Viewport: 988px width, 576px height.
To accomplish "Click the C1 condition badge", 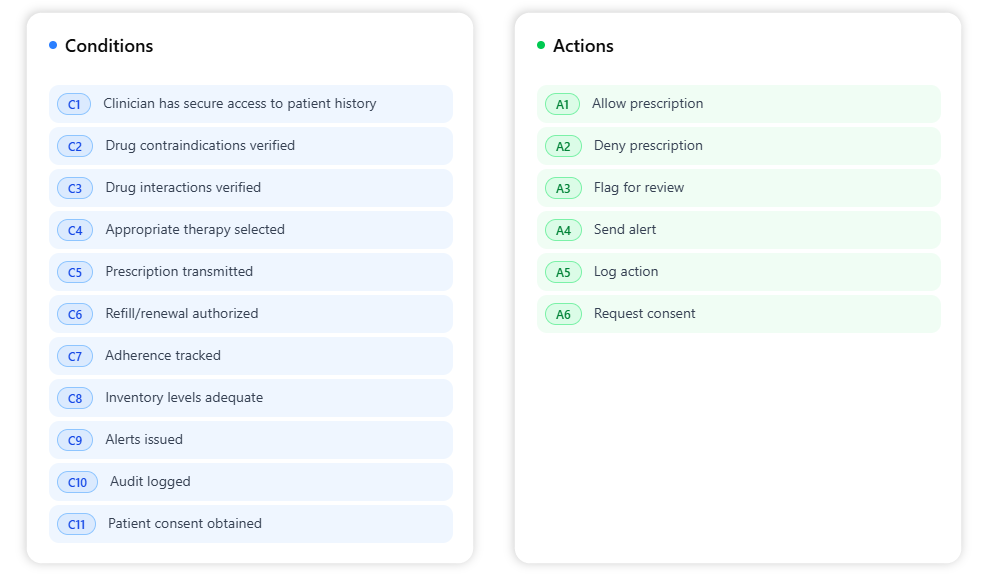I will [74, 104].
